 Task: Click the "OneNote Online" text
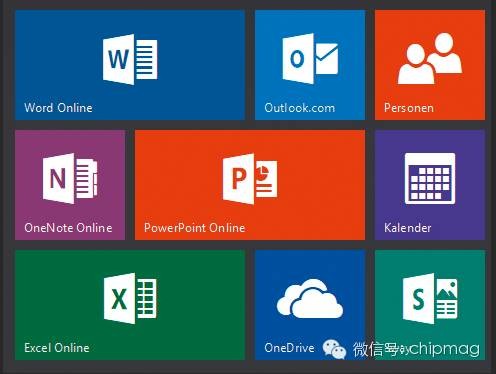pyautogui.click(x=68, y=228)
